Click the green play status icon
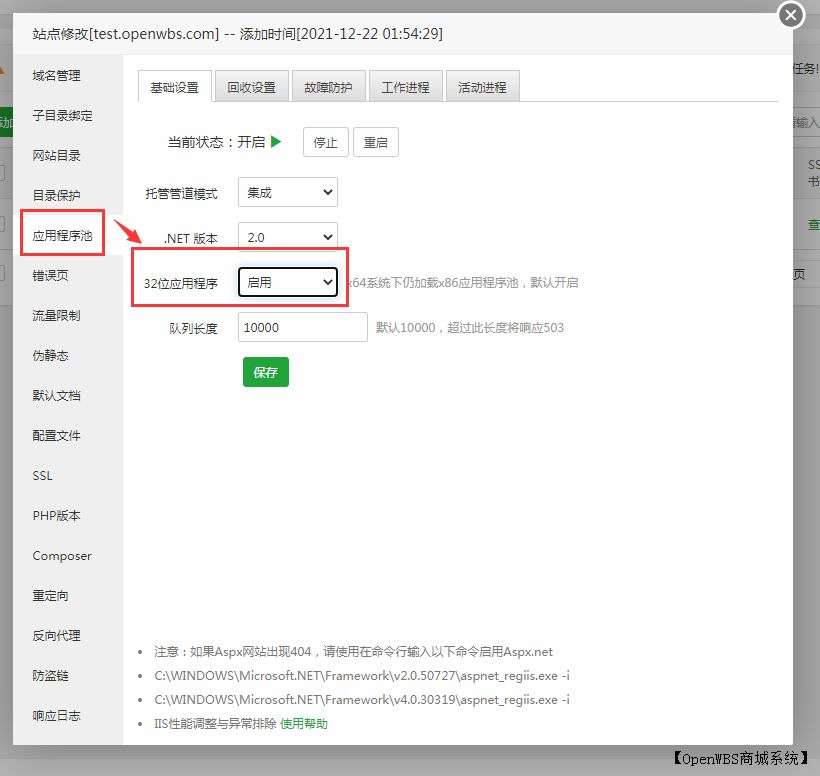The width and height of the screenshot is (820, 776). click(277, 142)
